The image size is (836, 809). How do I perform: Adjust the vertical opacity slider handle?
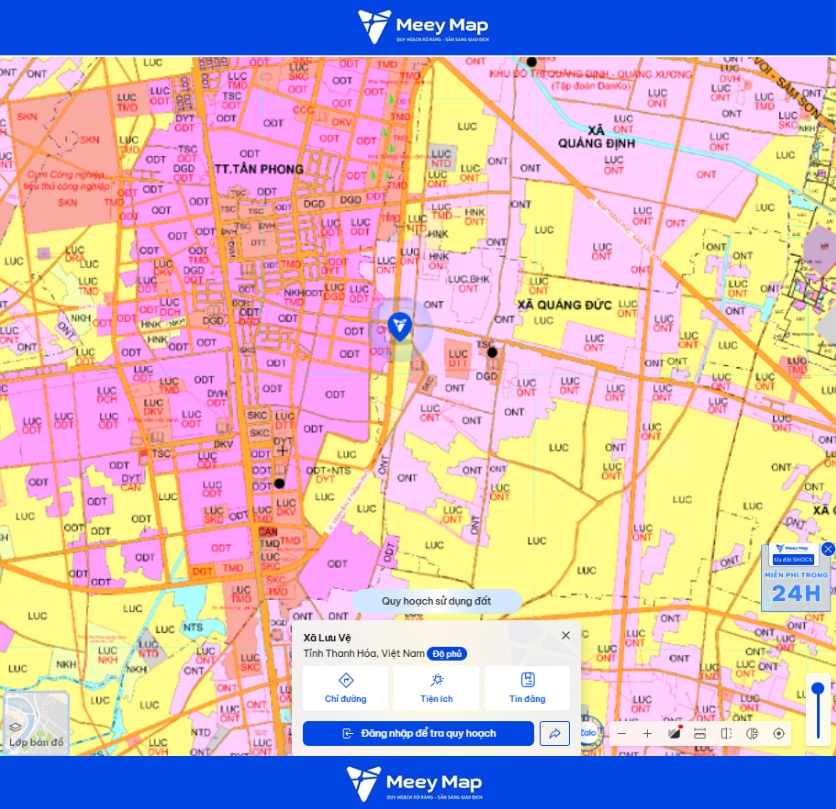[x=818, y=688]
